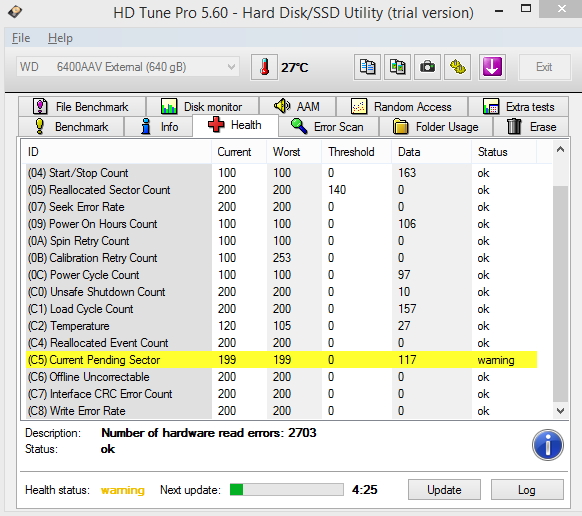Click the ID column header
This screenshot has width=582, height=516.
[117, 152]
